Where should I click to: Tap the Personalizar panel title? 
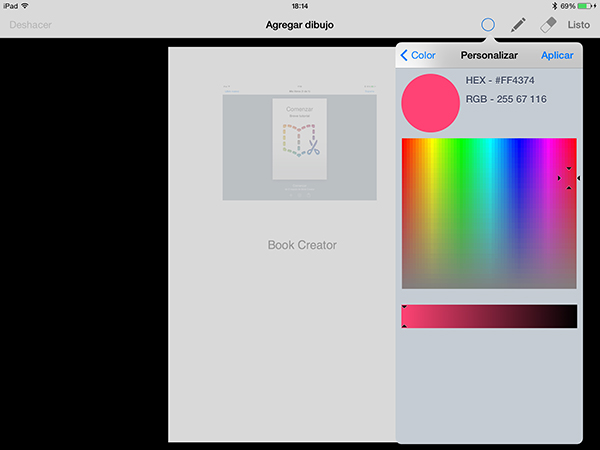pyautogui.click(x=489, y=55)
